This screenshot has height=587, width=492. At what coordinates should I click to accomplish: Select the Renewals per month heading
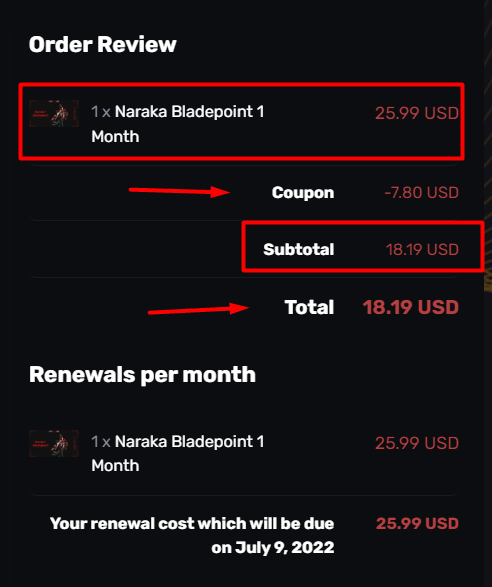(142, 375)
